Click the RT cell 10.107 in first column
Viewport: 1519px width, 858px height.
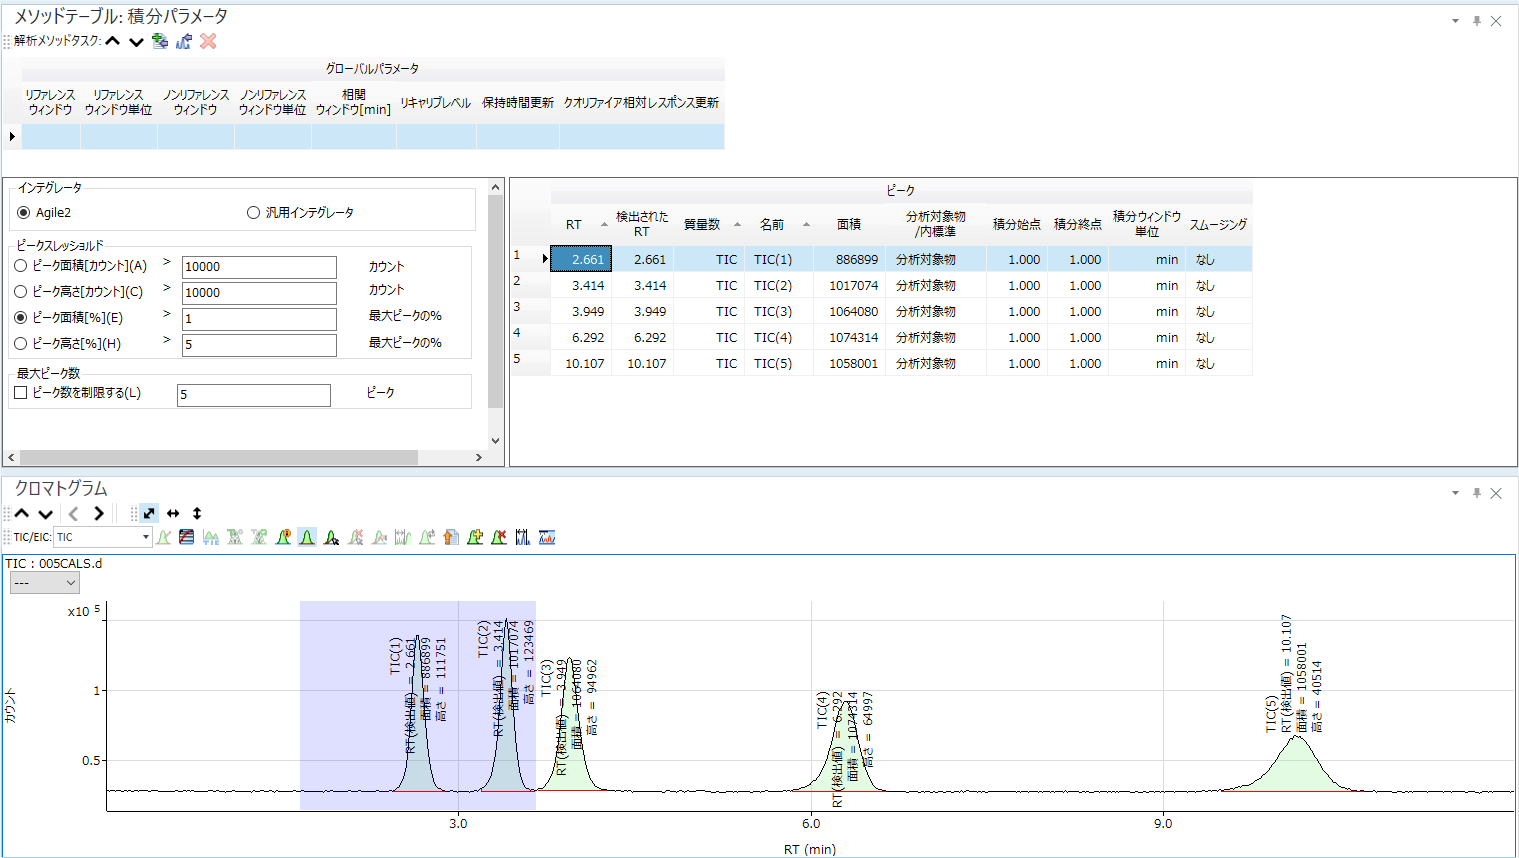coord(581,363)
